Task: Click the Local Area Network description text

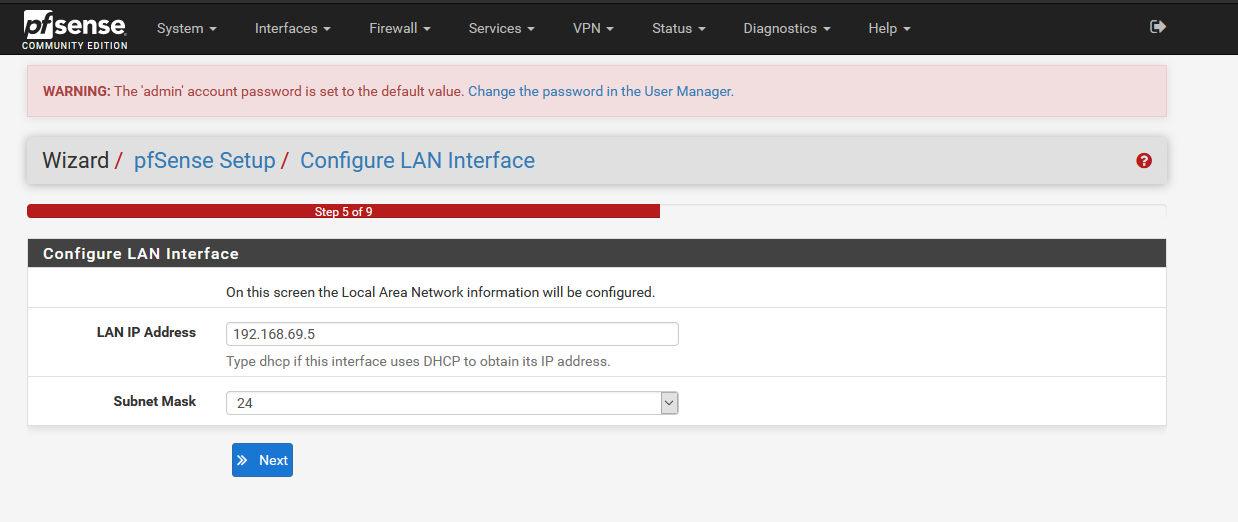Action: [x=440, y=292]
